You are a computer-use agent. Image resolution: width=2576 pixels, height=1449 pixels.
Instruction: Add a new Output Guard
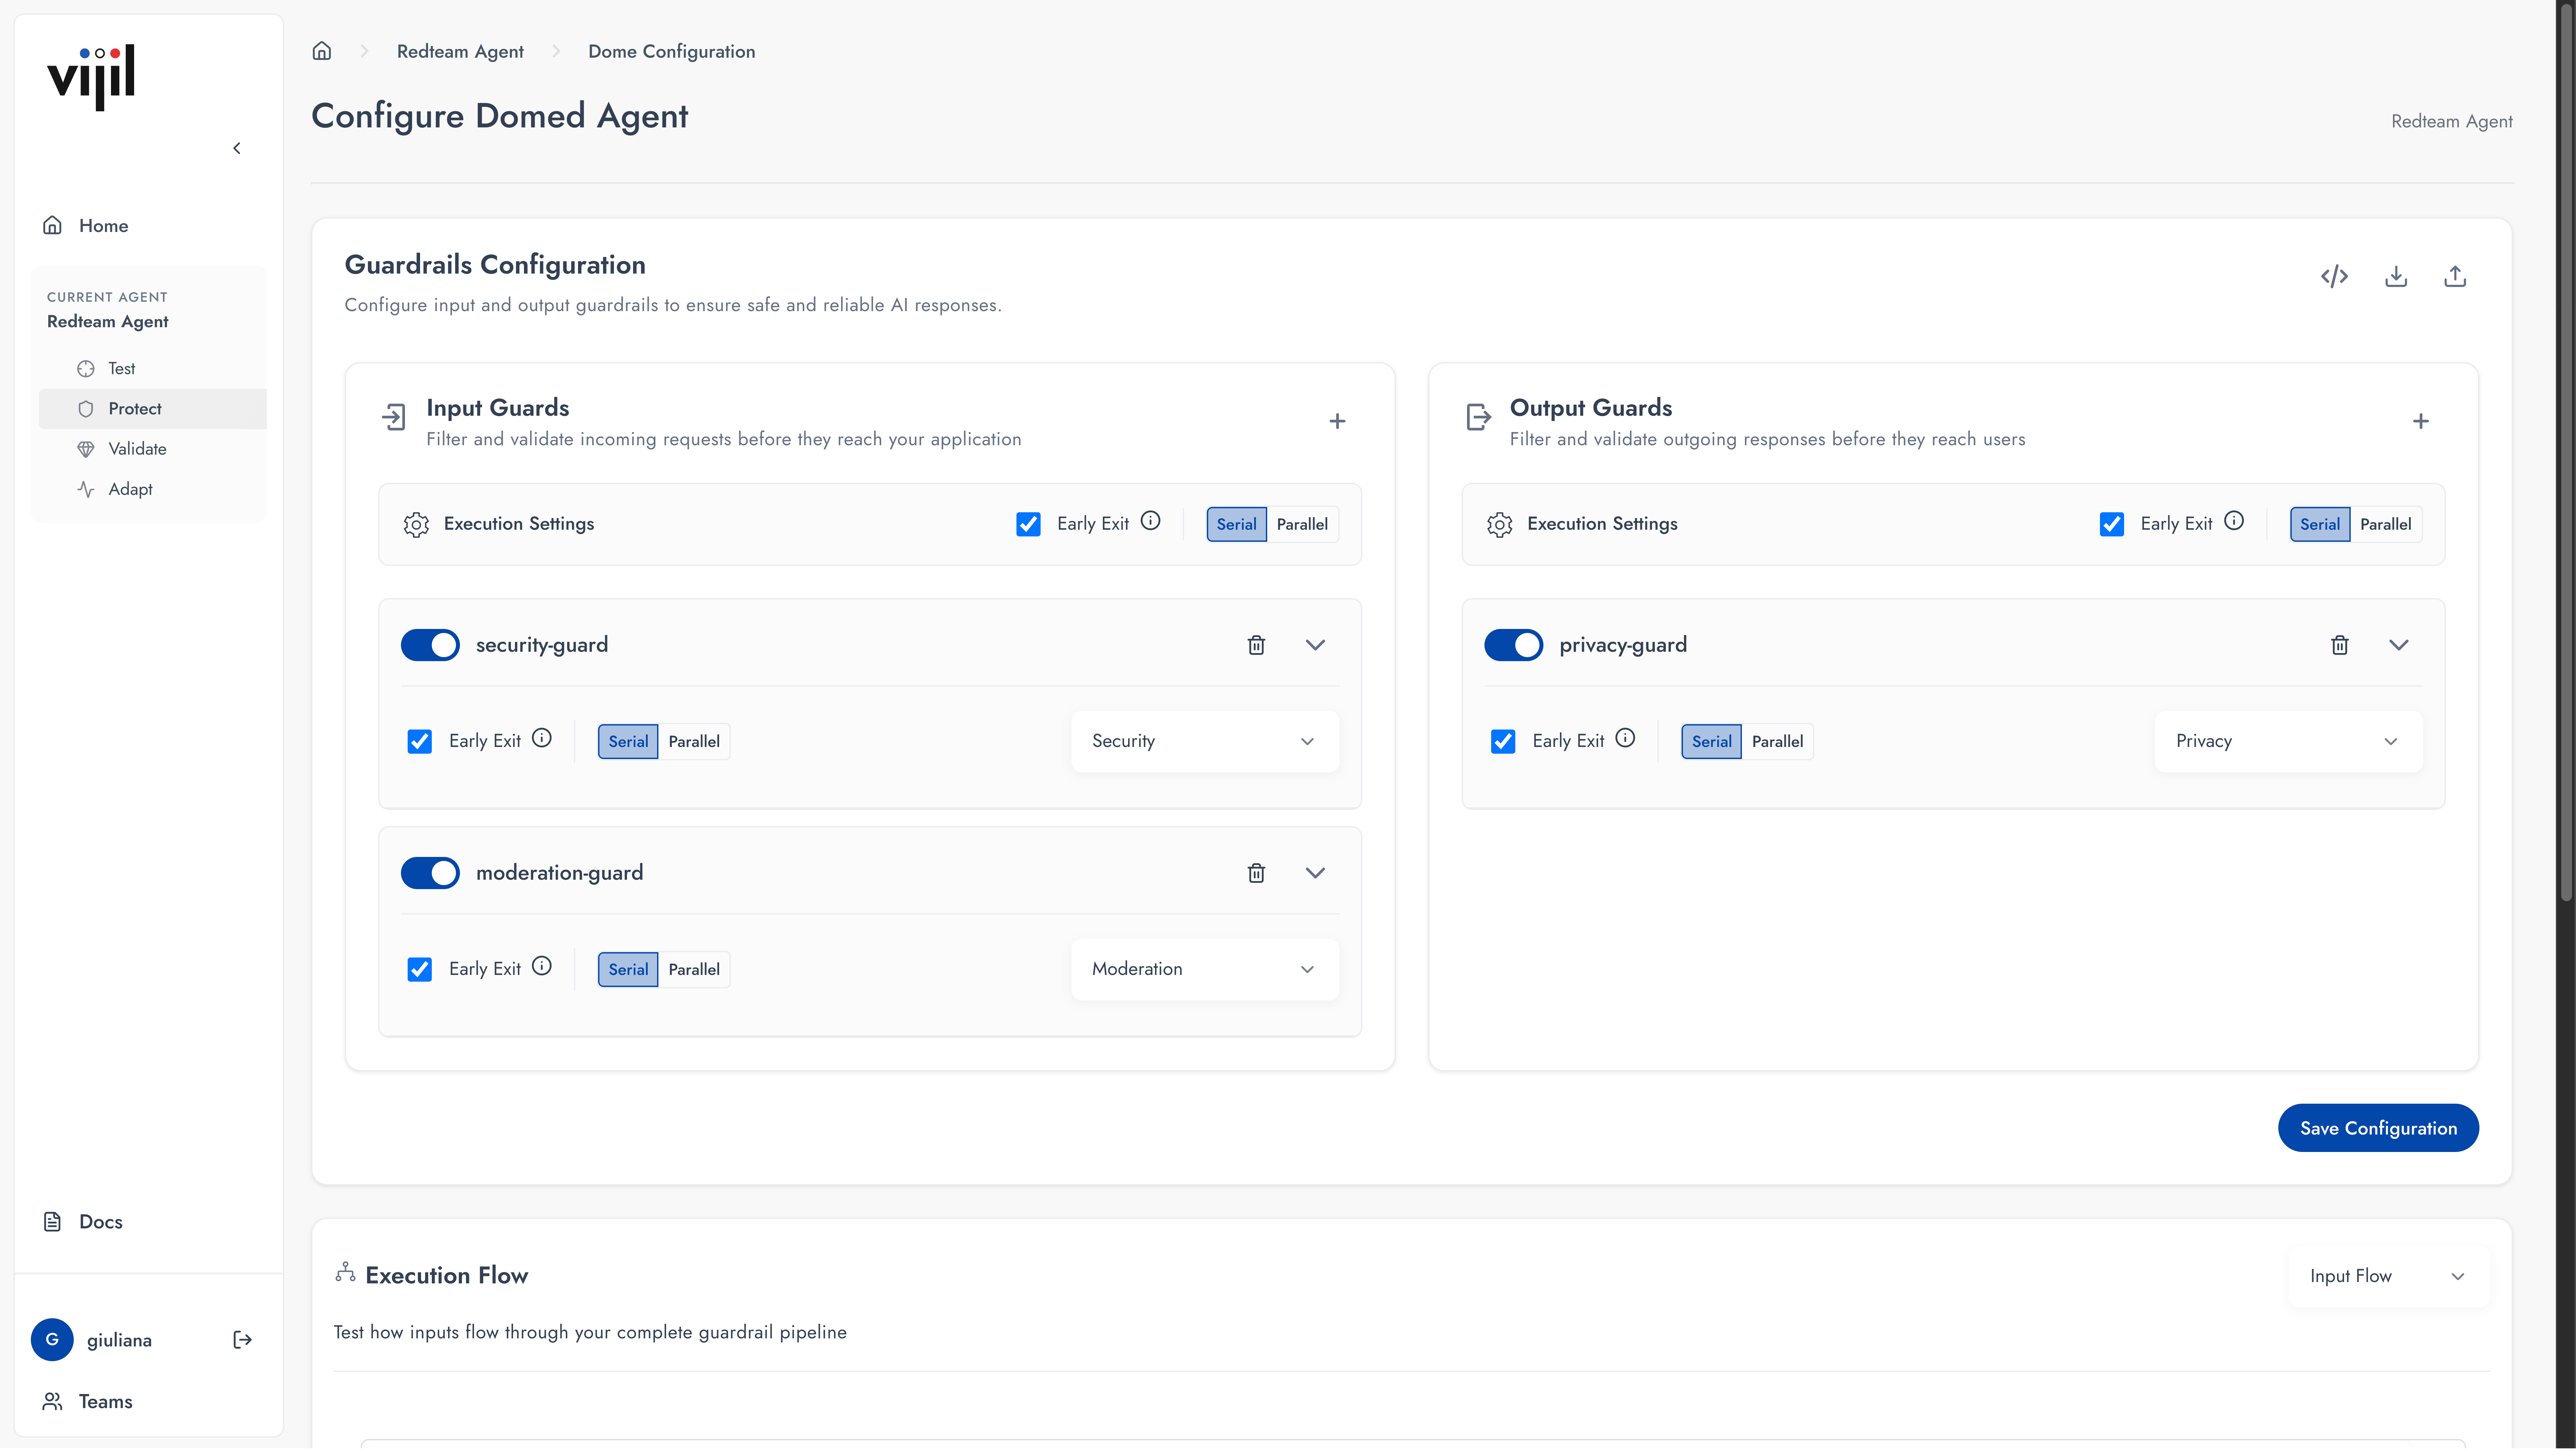(2421, 421)
